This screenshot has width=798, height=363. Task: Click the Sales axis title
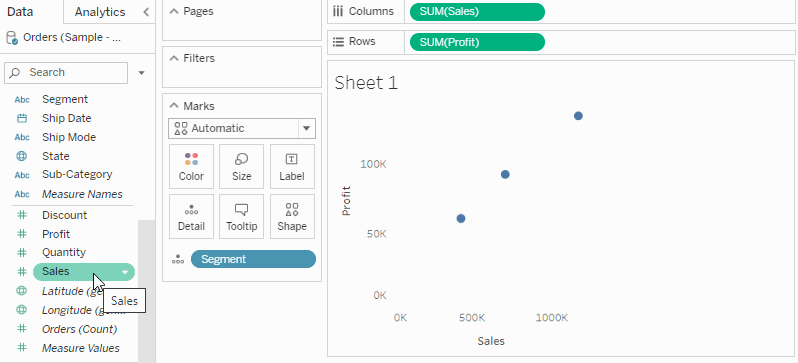click(x=491, y=341)
